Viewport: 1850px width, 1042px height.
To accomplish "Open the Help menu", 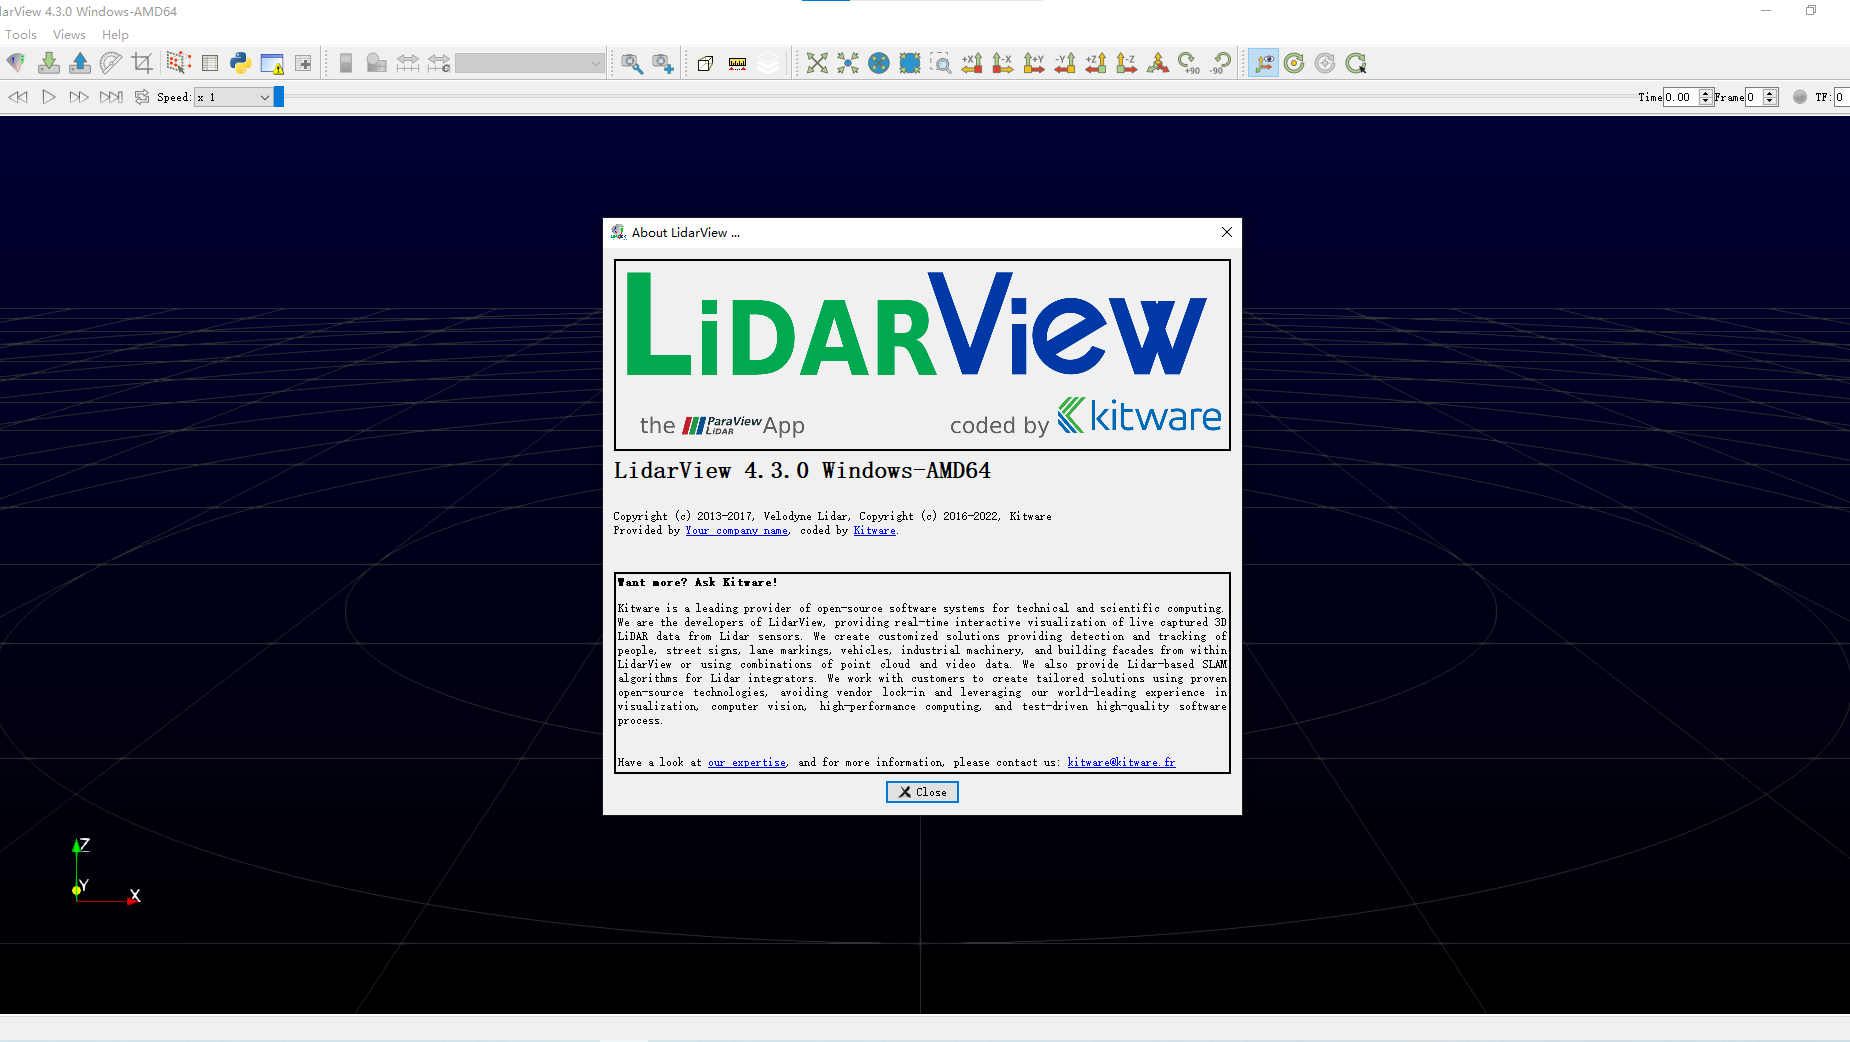I will pyautogui.click(x=115, y=34).
